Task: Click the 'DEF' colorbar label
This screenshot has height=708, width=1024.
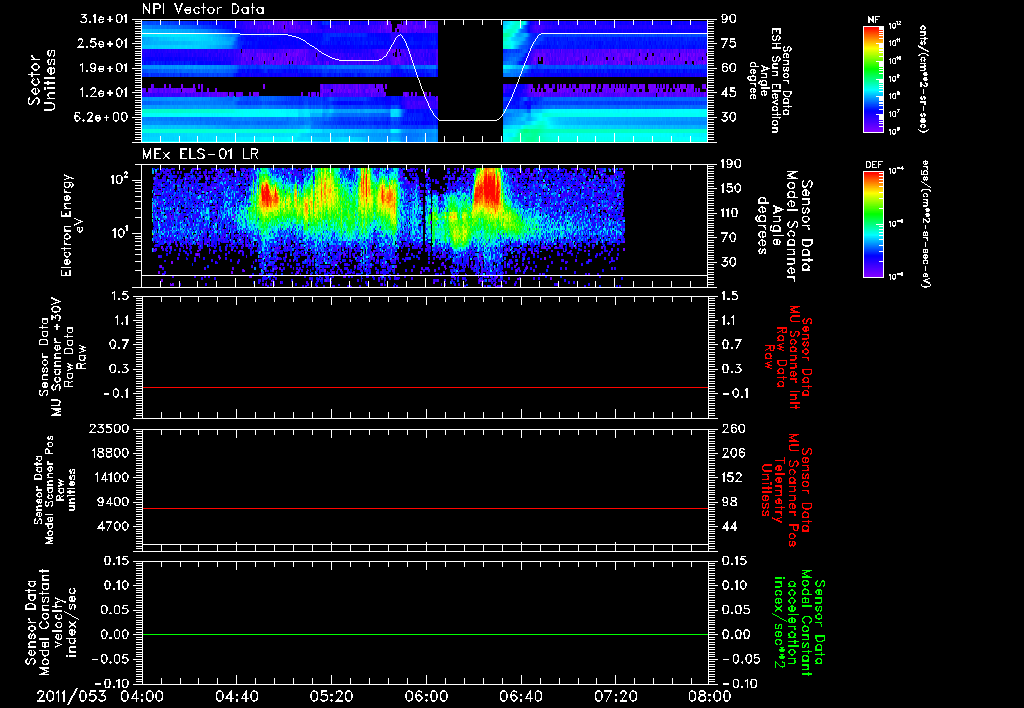Action: 873,165
